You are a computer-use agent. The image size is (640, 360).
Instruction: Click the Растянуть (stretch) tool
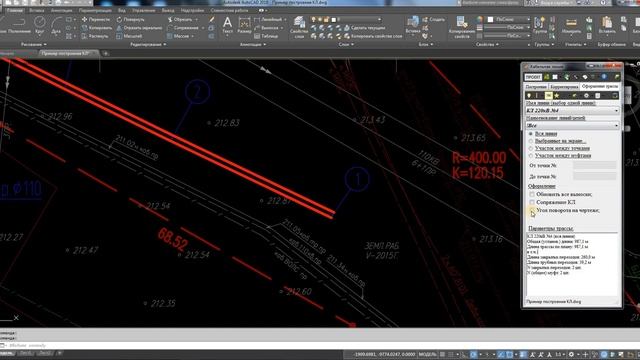[x=95, y=36]
